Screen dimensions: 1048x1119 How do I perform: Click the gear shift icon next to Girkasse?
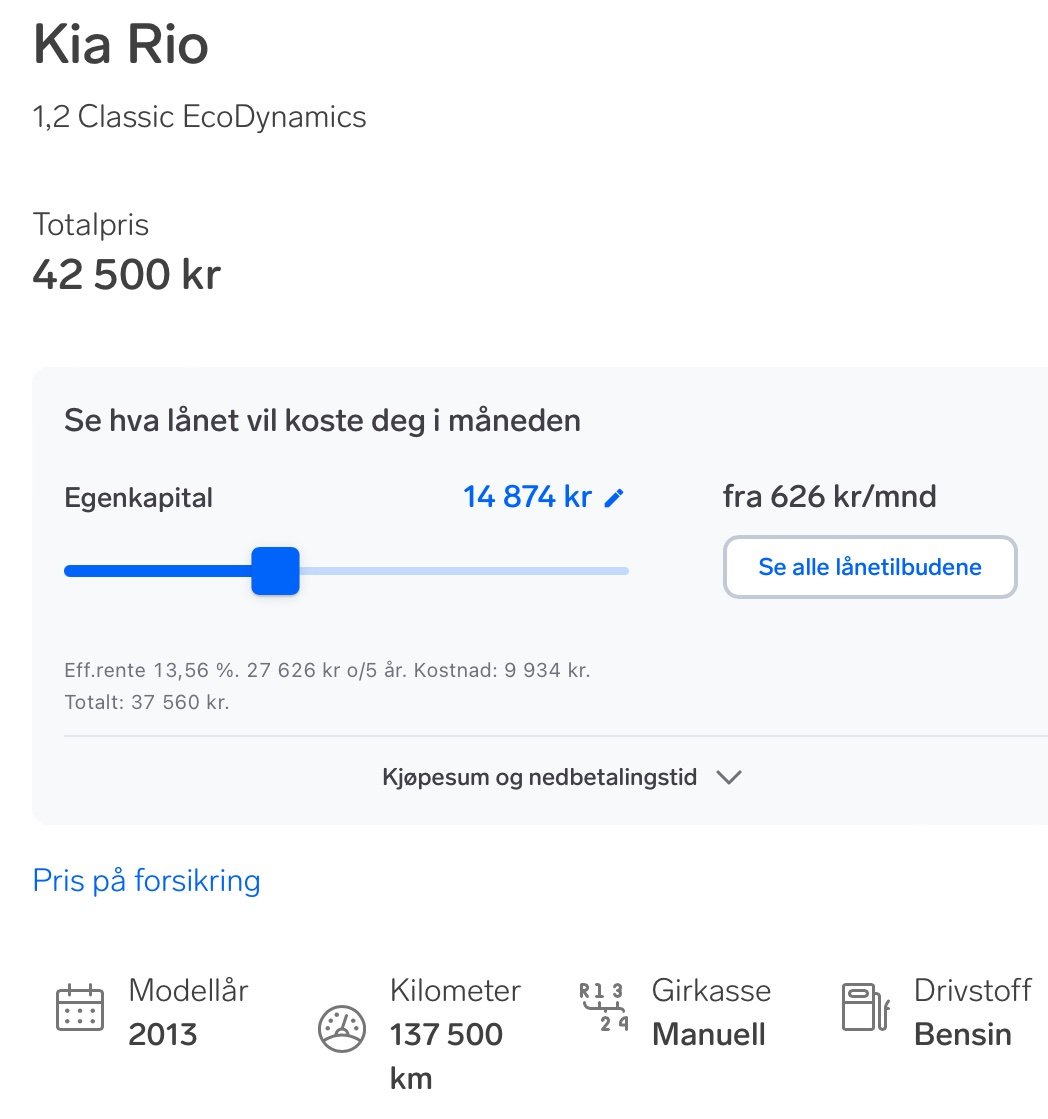click(604, 1006)
